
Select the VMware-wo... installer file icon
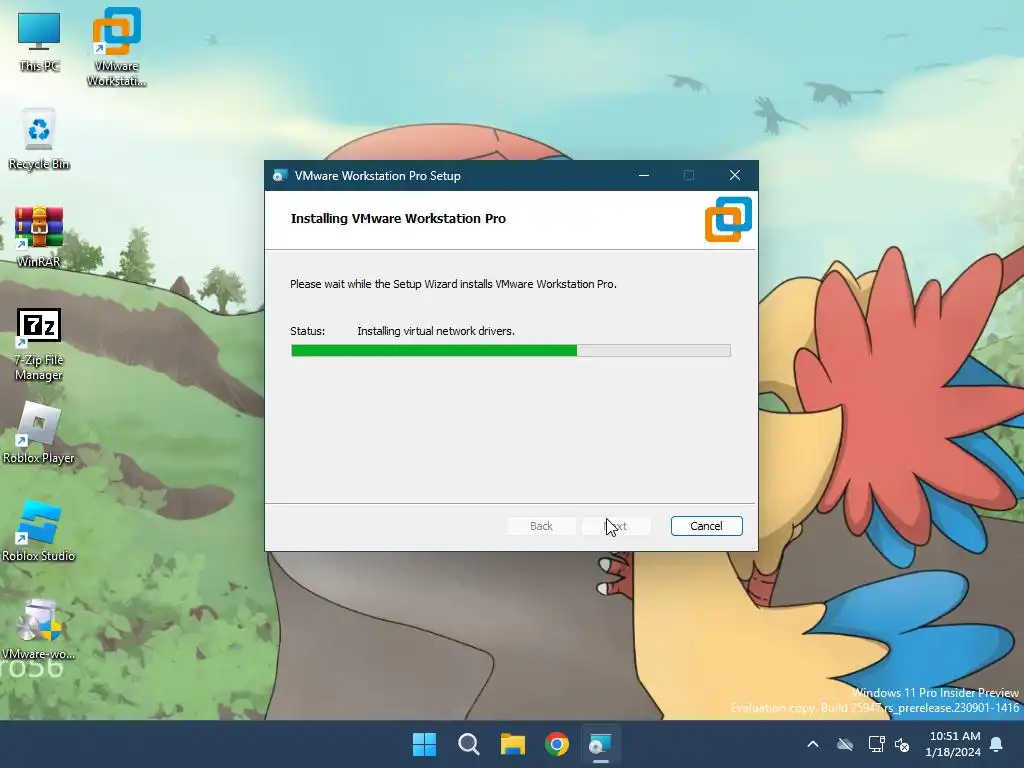coord(39,629)
